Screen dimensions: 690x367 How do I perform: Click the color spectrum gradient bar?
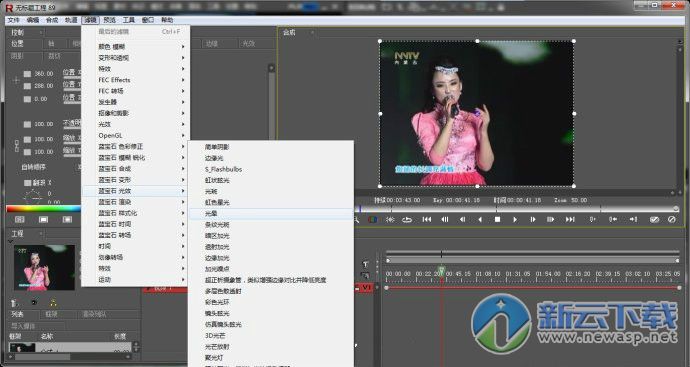click(44, 209)
